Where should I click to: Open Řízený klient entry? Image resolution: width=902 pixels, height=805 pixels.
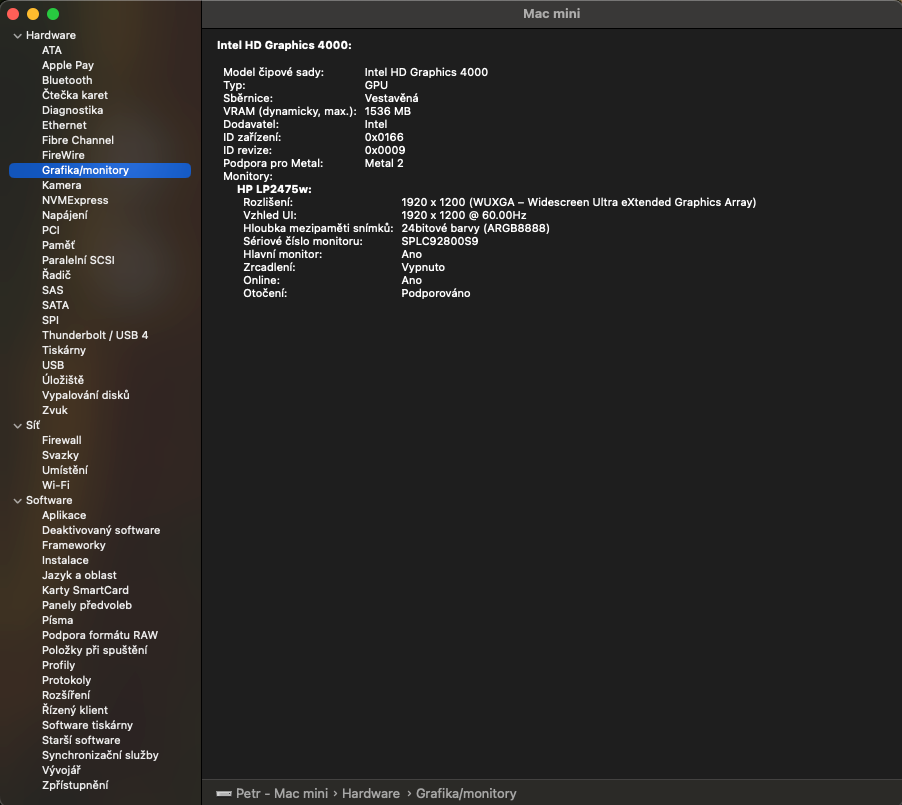(x=75, y=710)
